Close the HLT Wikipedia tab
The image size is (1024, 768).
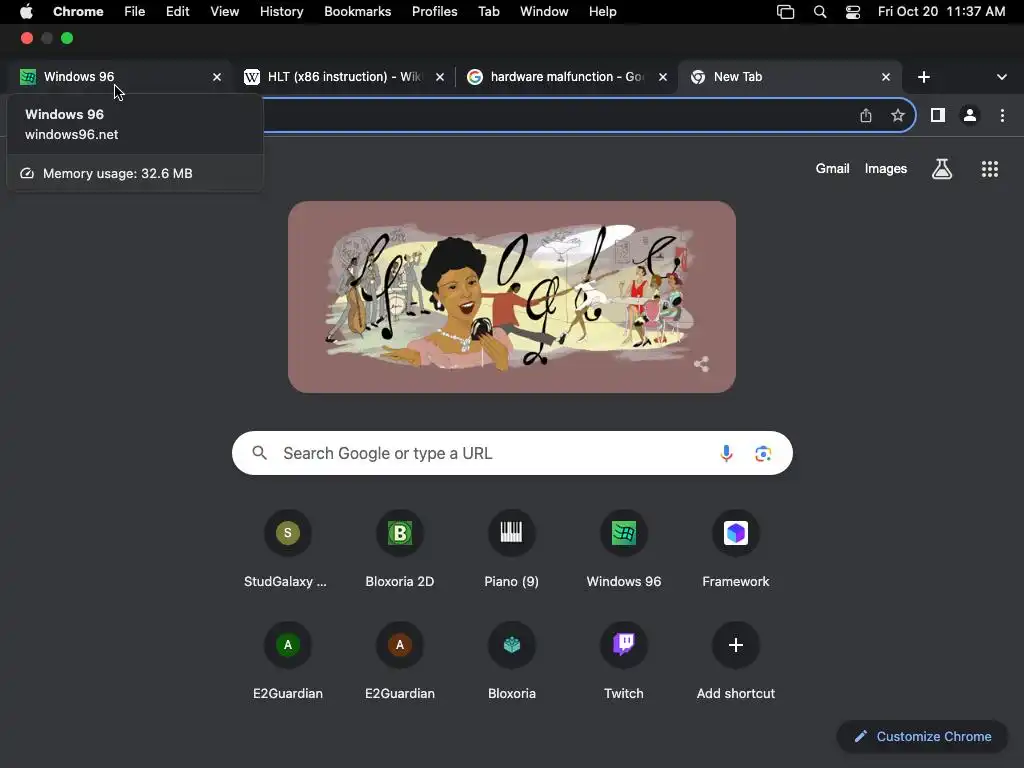[440, 77]
